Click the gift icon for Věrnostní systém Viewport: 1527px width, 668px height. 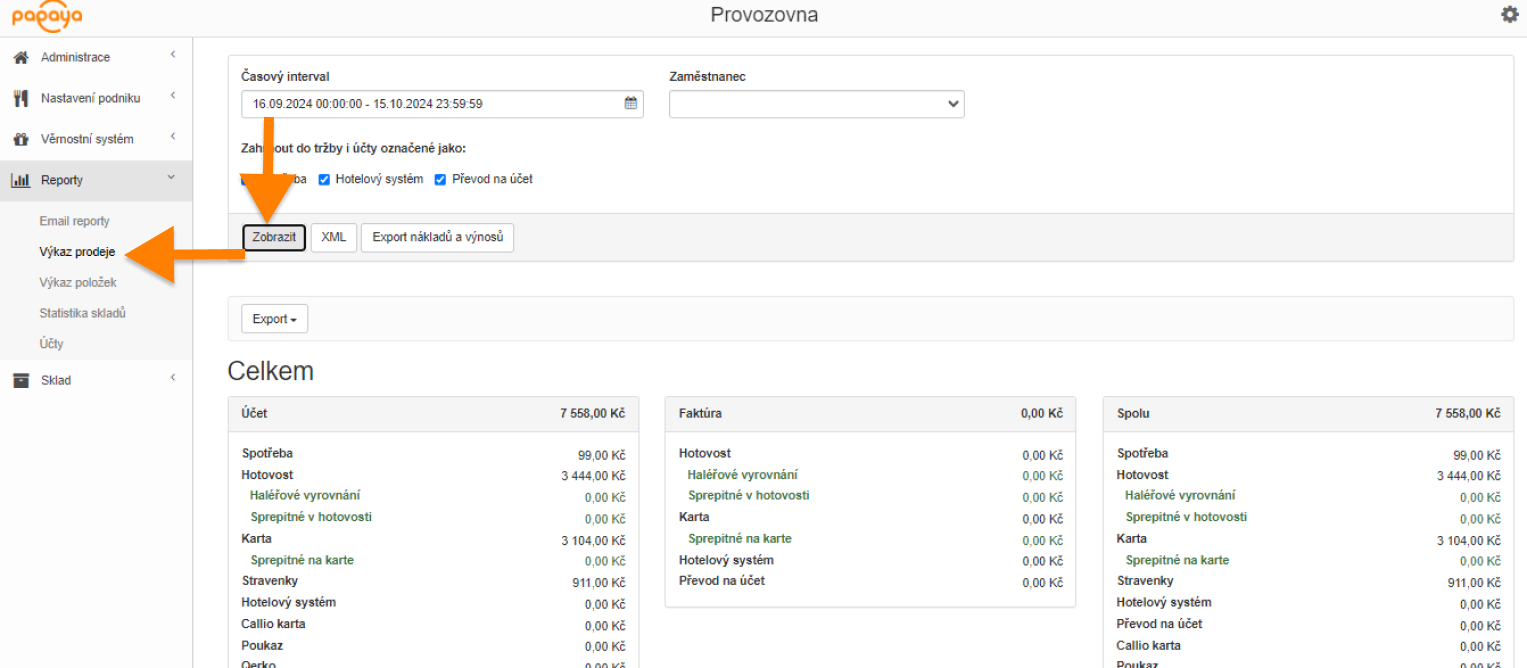click(x=20, y=139)
